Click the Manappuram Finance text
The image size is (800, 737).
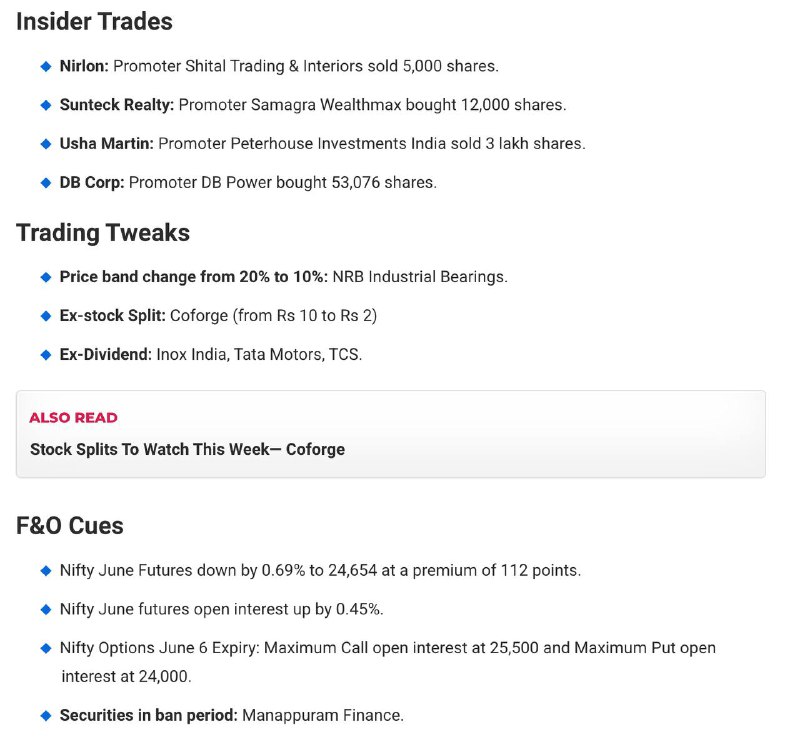[322, 715]
